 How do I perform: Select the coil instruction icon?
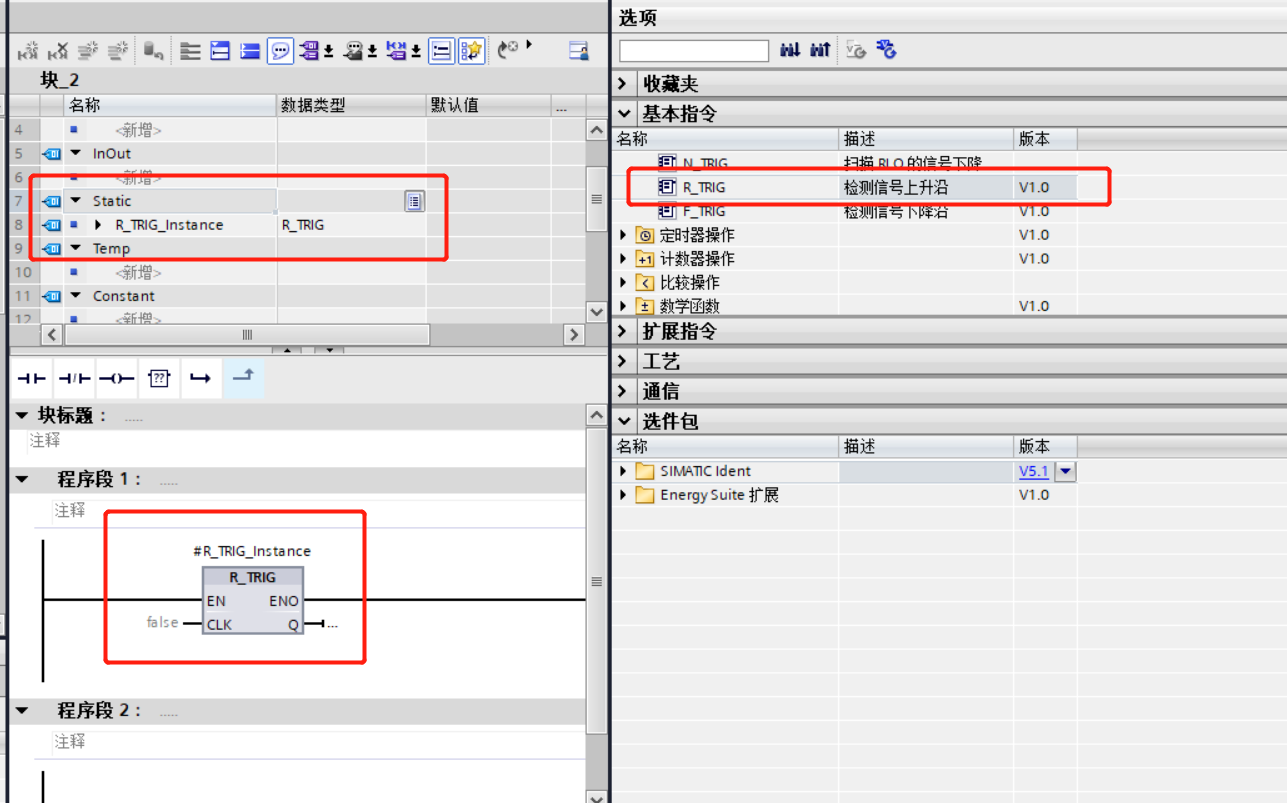pyautogui.click(x=115, y=378)
